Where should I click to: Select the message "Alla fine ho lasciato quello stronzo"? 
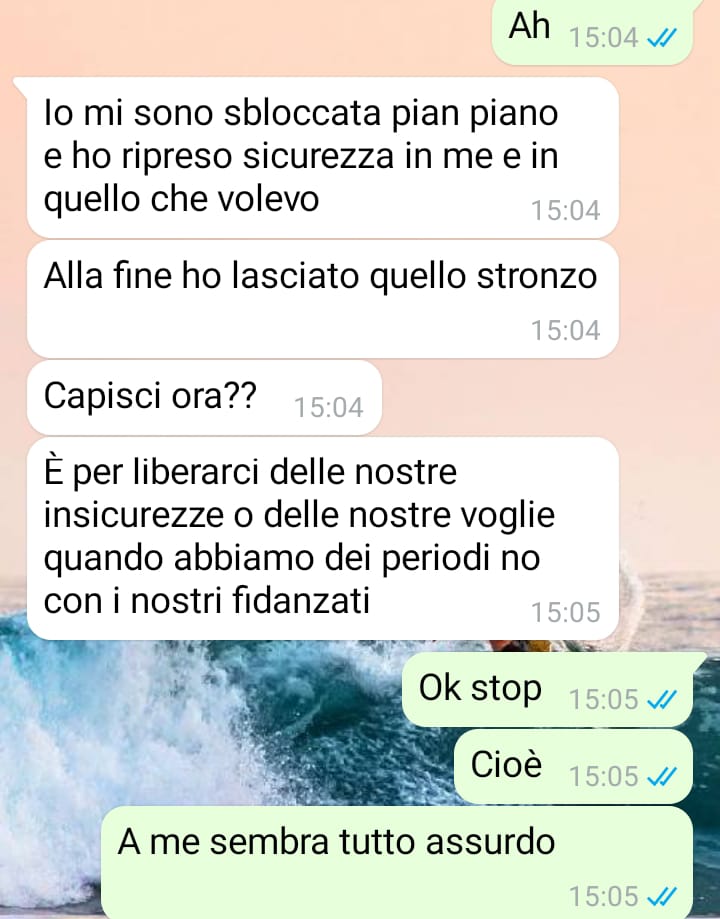point(322,299)
